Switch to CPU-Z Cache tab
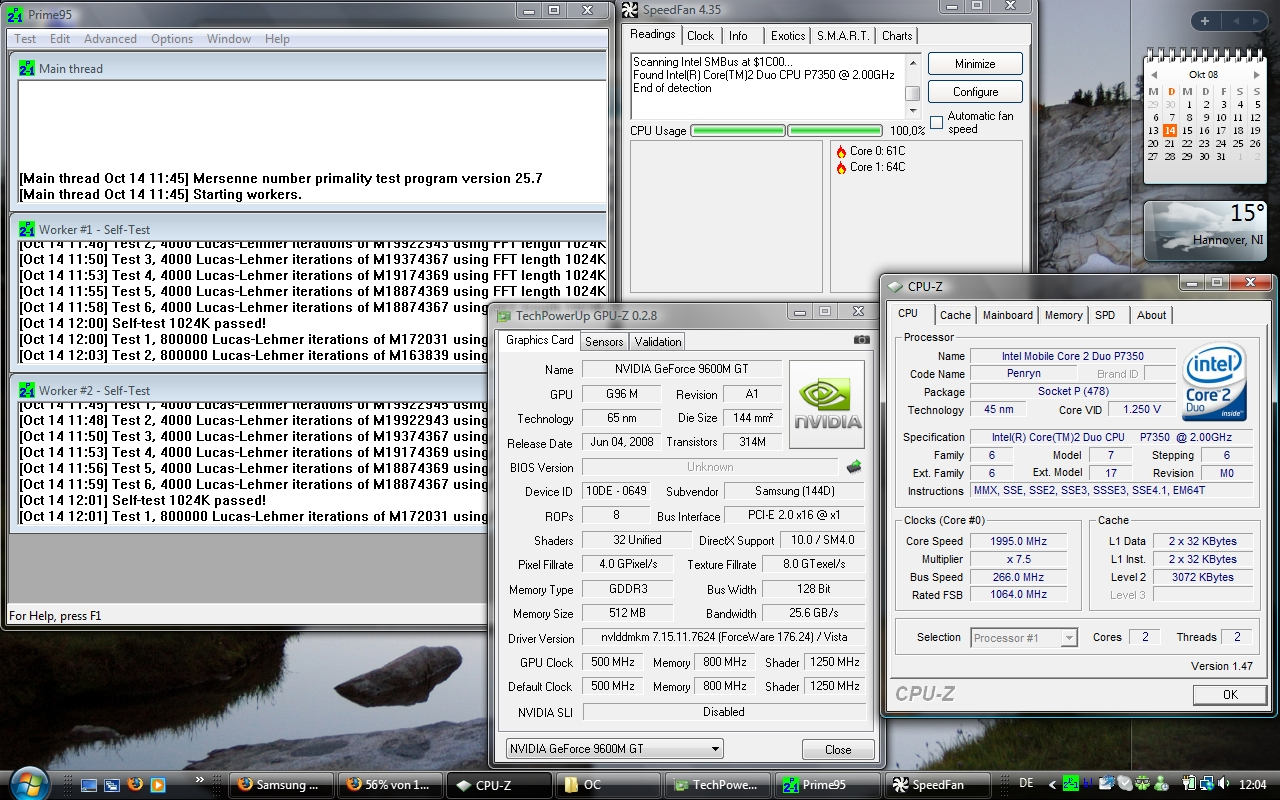The width and height of the screenshot is (1280, 800). click(955, 315)
